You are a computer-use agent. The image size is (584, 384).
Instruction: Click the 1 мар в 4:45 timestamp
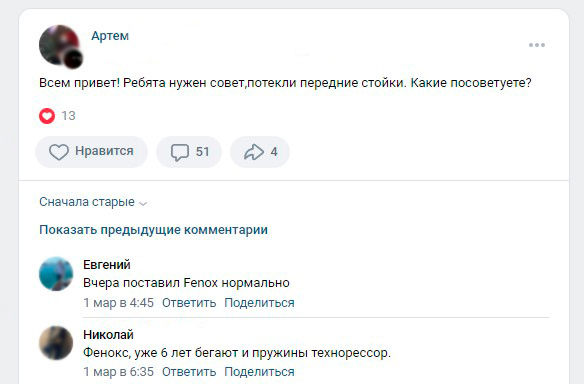(118, 302)
